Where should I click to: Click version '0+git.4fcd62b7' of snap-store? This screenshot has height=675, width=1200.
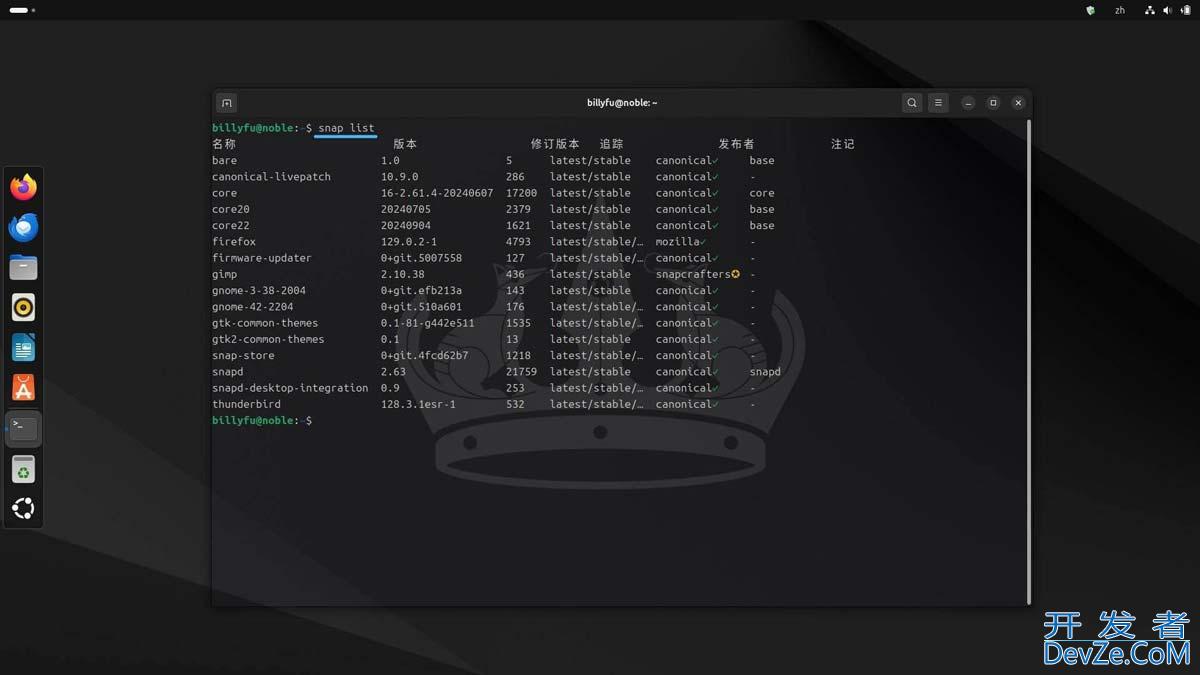click(425, 355)
